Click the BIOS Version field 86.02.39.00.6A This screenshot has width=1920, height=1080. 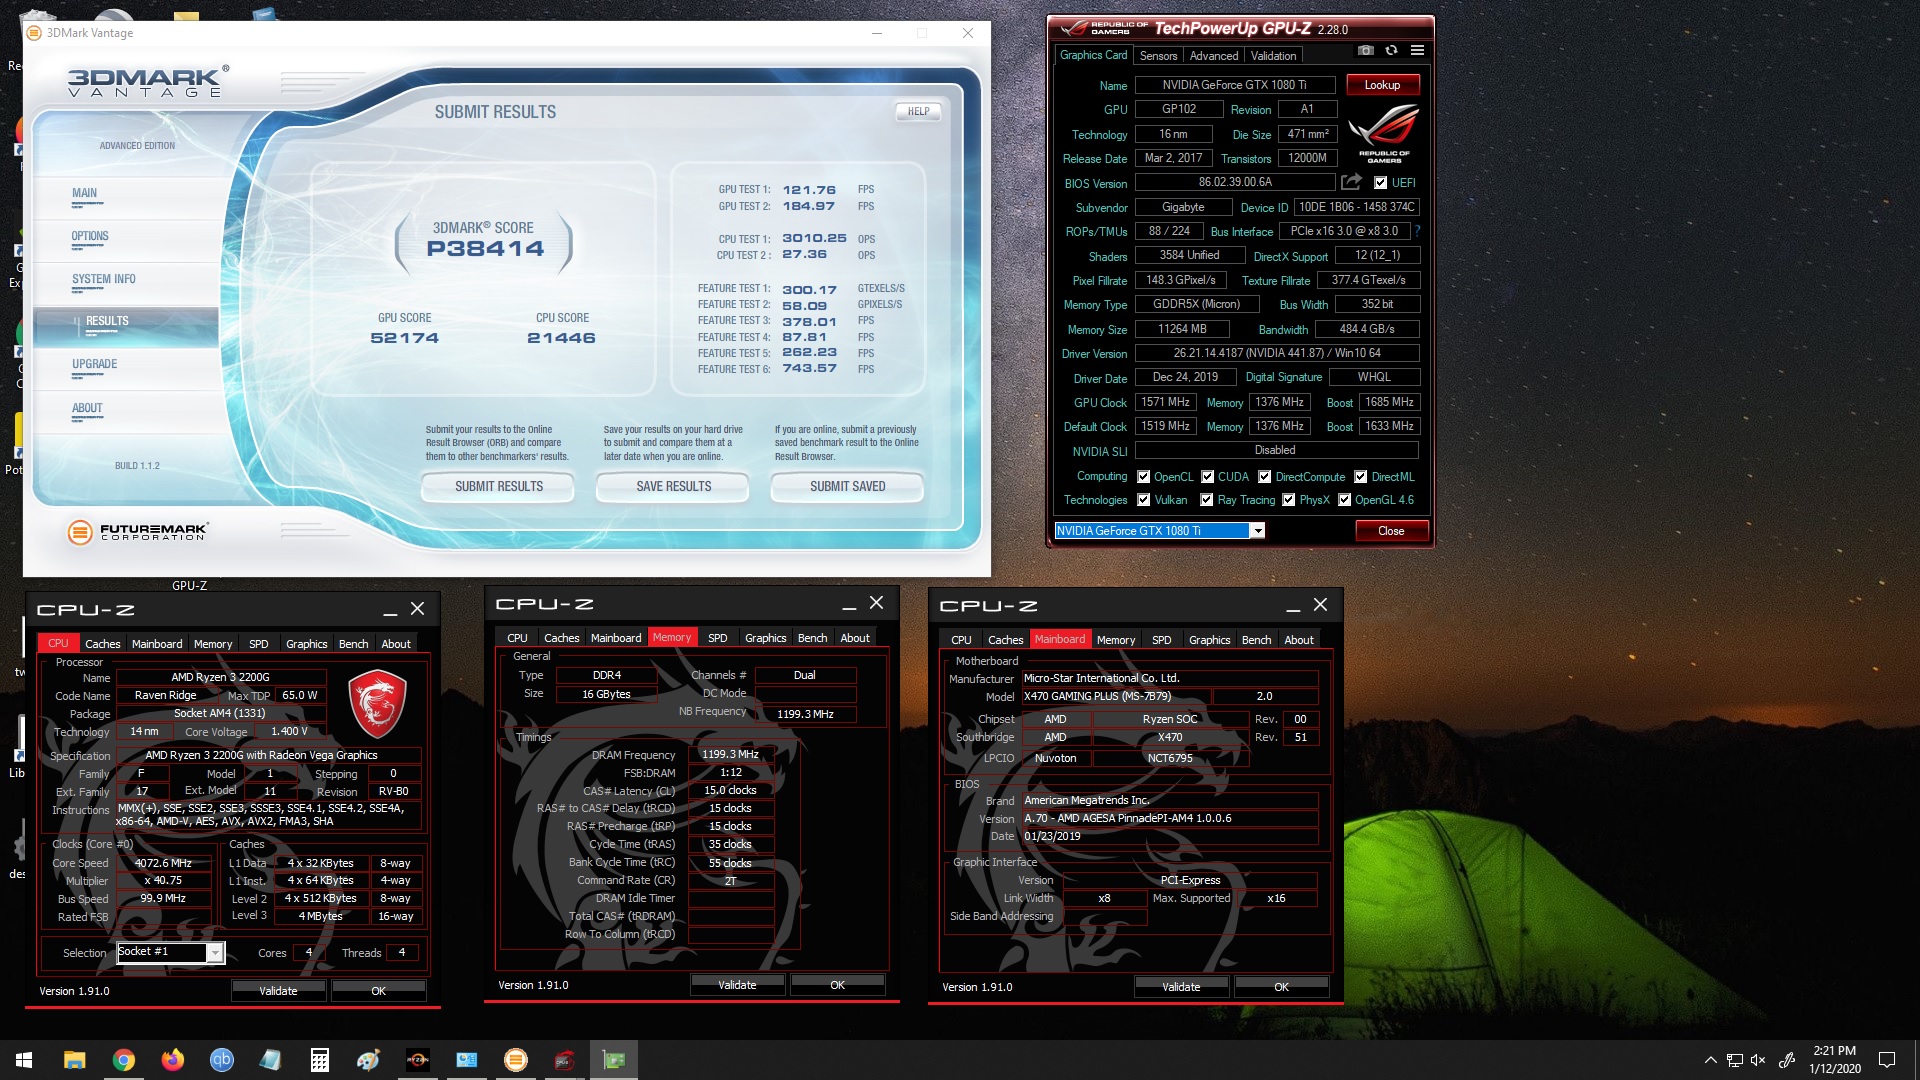1234,183
